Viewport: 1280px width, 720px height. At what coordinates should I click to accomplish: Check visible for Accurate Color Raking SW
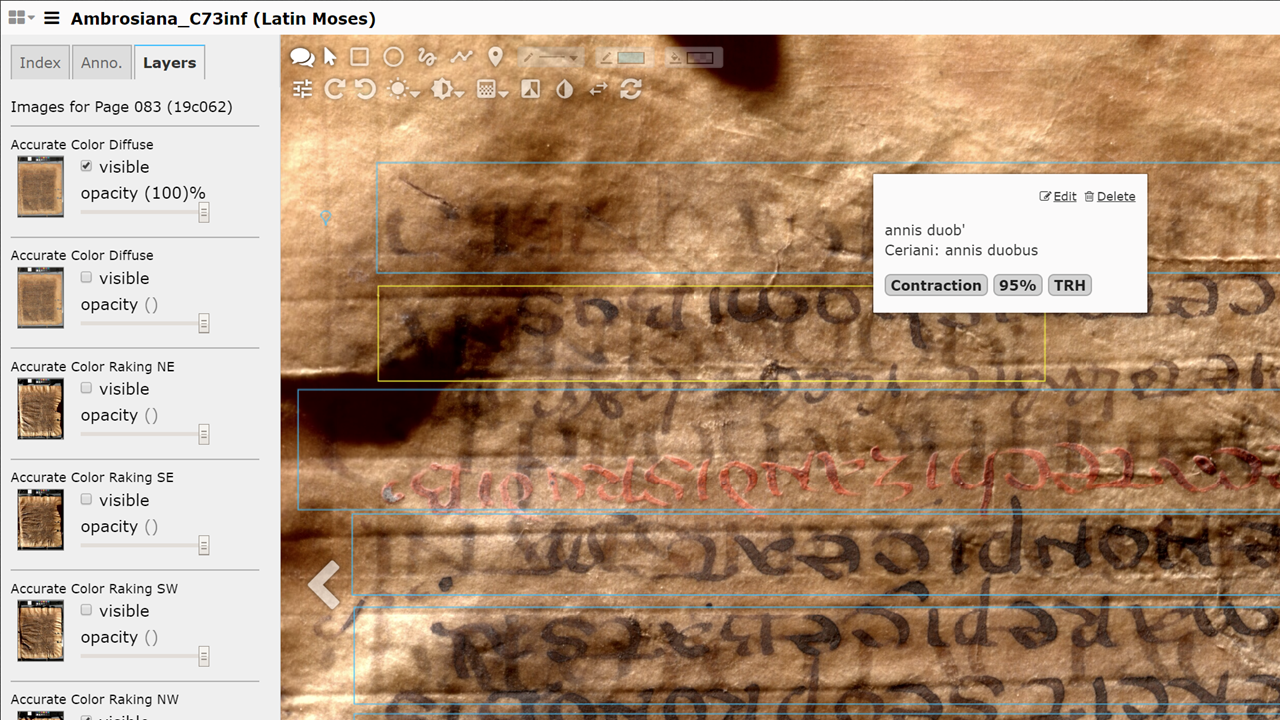86,610
